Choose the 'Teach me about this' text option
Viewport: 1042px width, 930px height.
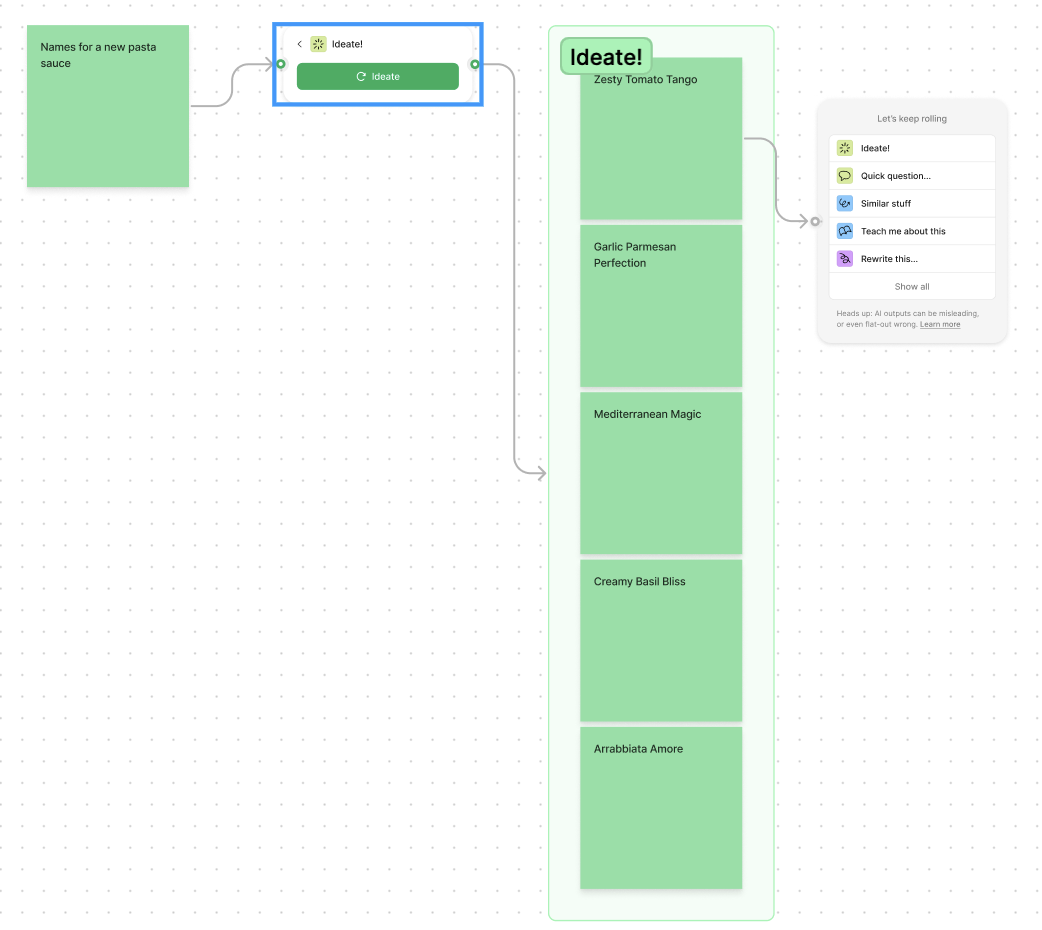click(903, 231)
